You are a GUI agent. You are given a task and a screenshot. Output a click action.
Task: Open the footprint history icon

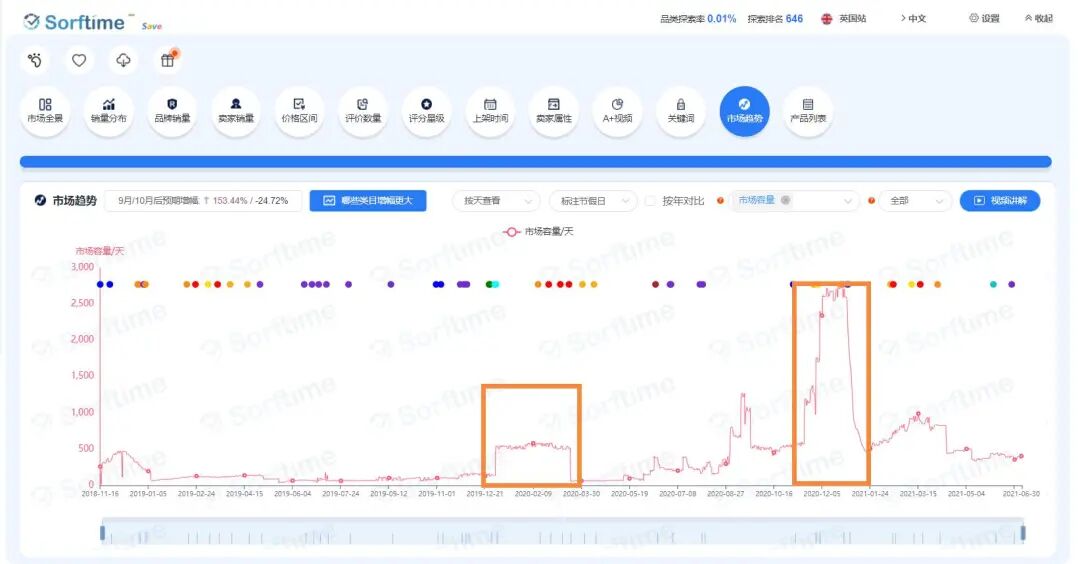coord(35,61)
